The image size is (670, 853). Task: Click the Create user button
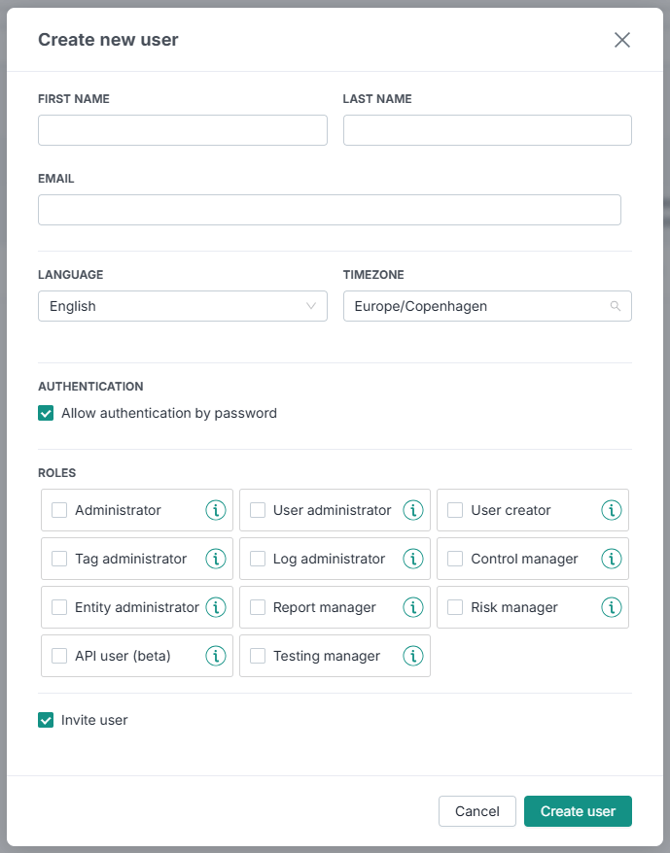point(578,811)
